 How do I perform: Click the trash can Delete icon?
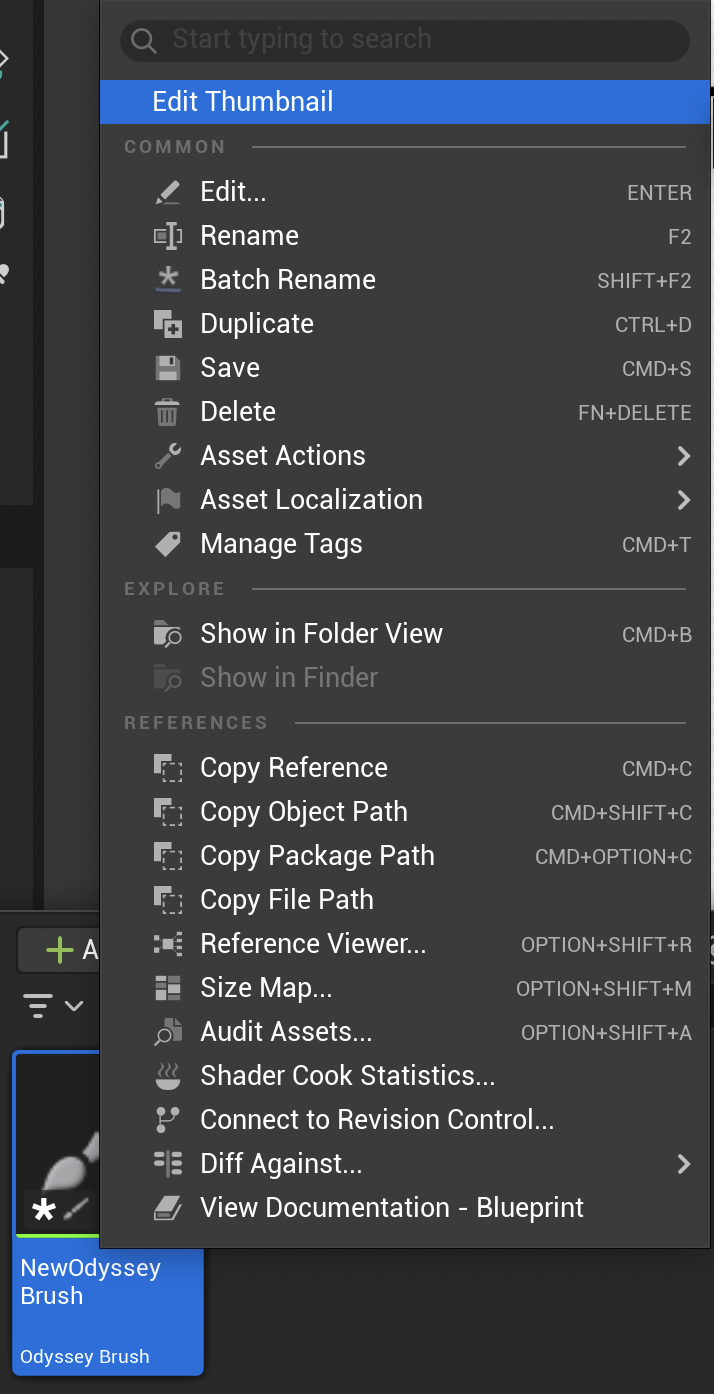(x=168, y=412)
